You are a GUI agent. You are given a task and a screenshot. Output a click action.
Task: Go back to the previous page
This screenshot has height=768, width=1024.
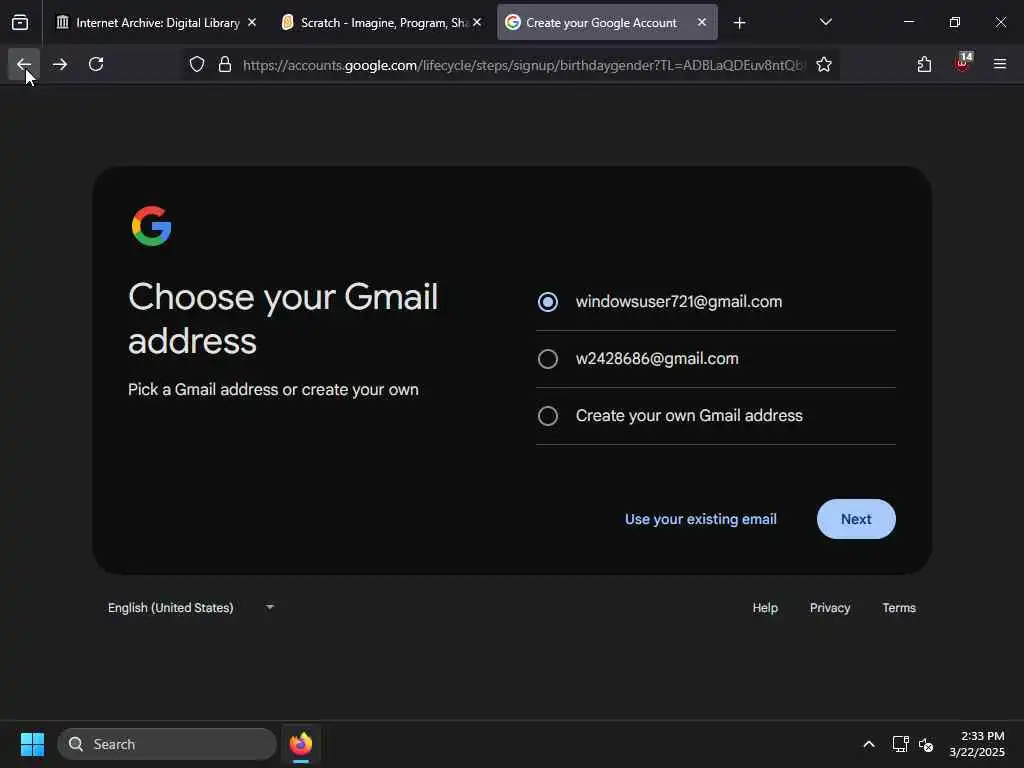click(x=24, y=64)
